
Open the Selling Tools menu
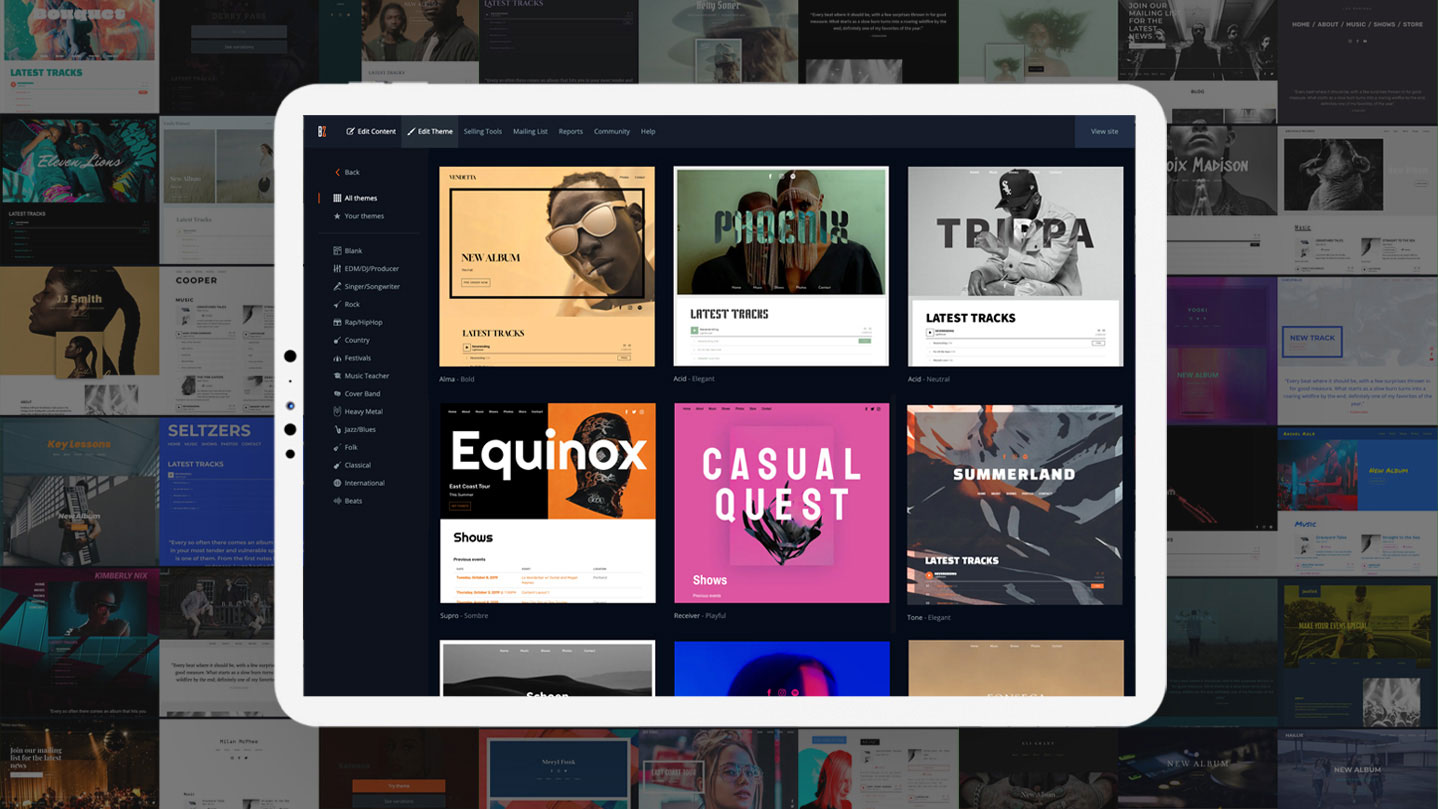(x=482, y=131)
